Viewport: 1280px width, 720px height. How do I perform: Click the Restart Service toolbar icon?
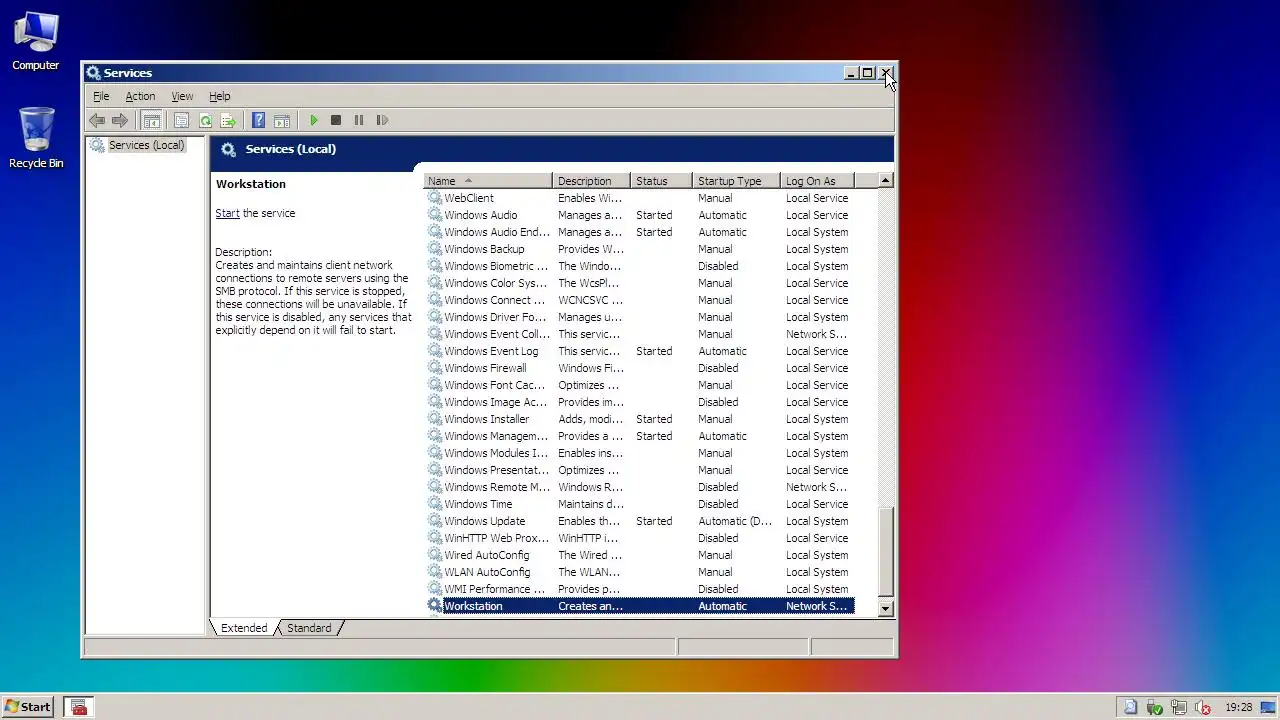click(382, 120)
